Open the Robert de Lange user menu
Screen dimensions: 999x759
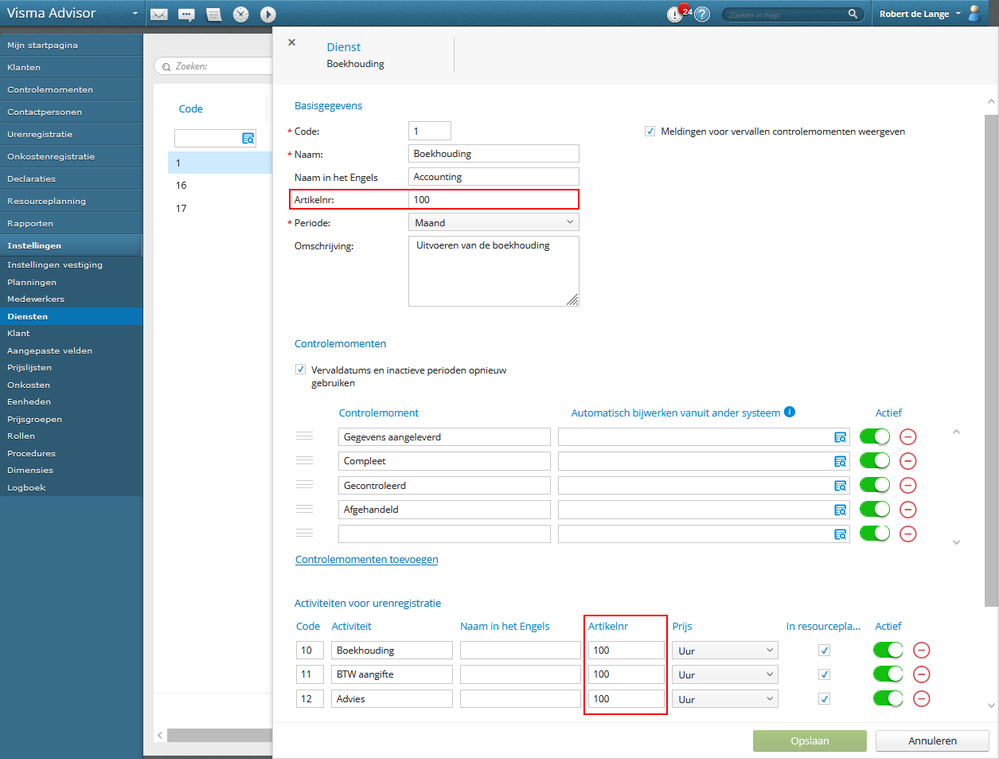click(920, 13)
